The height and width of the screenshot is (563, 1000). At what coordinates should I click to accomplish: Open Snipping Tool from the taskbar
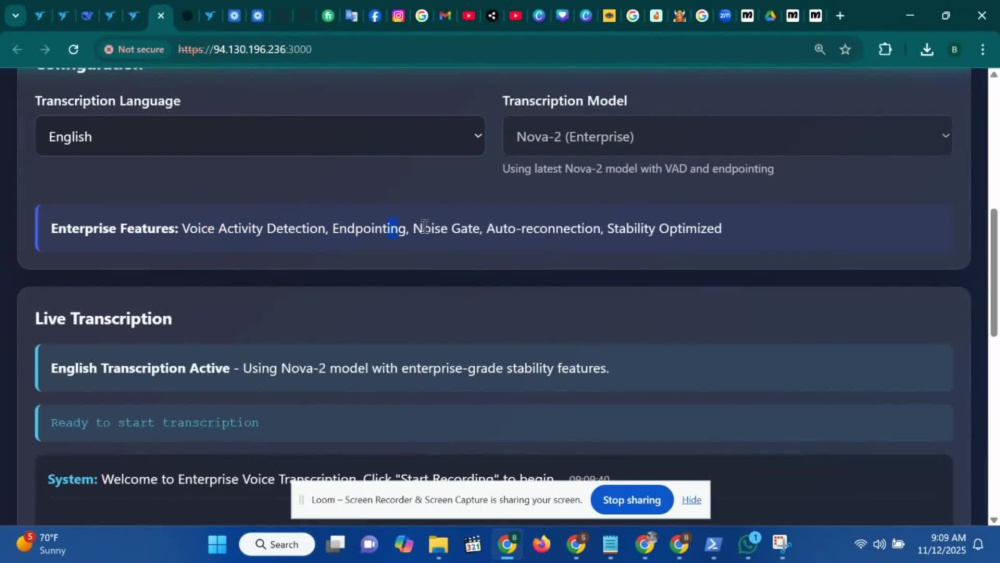pyautogui.click(x=781, y=544)
